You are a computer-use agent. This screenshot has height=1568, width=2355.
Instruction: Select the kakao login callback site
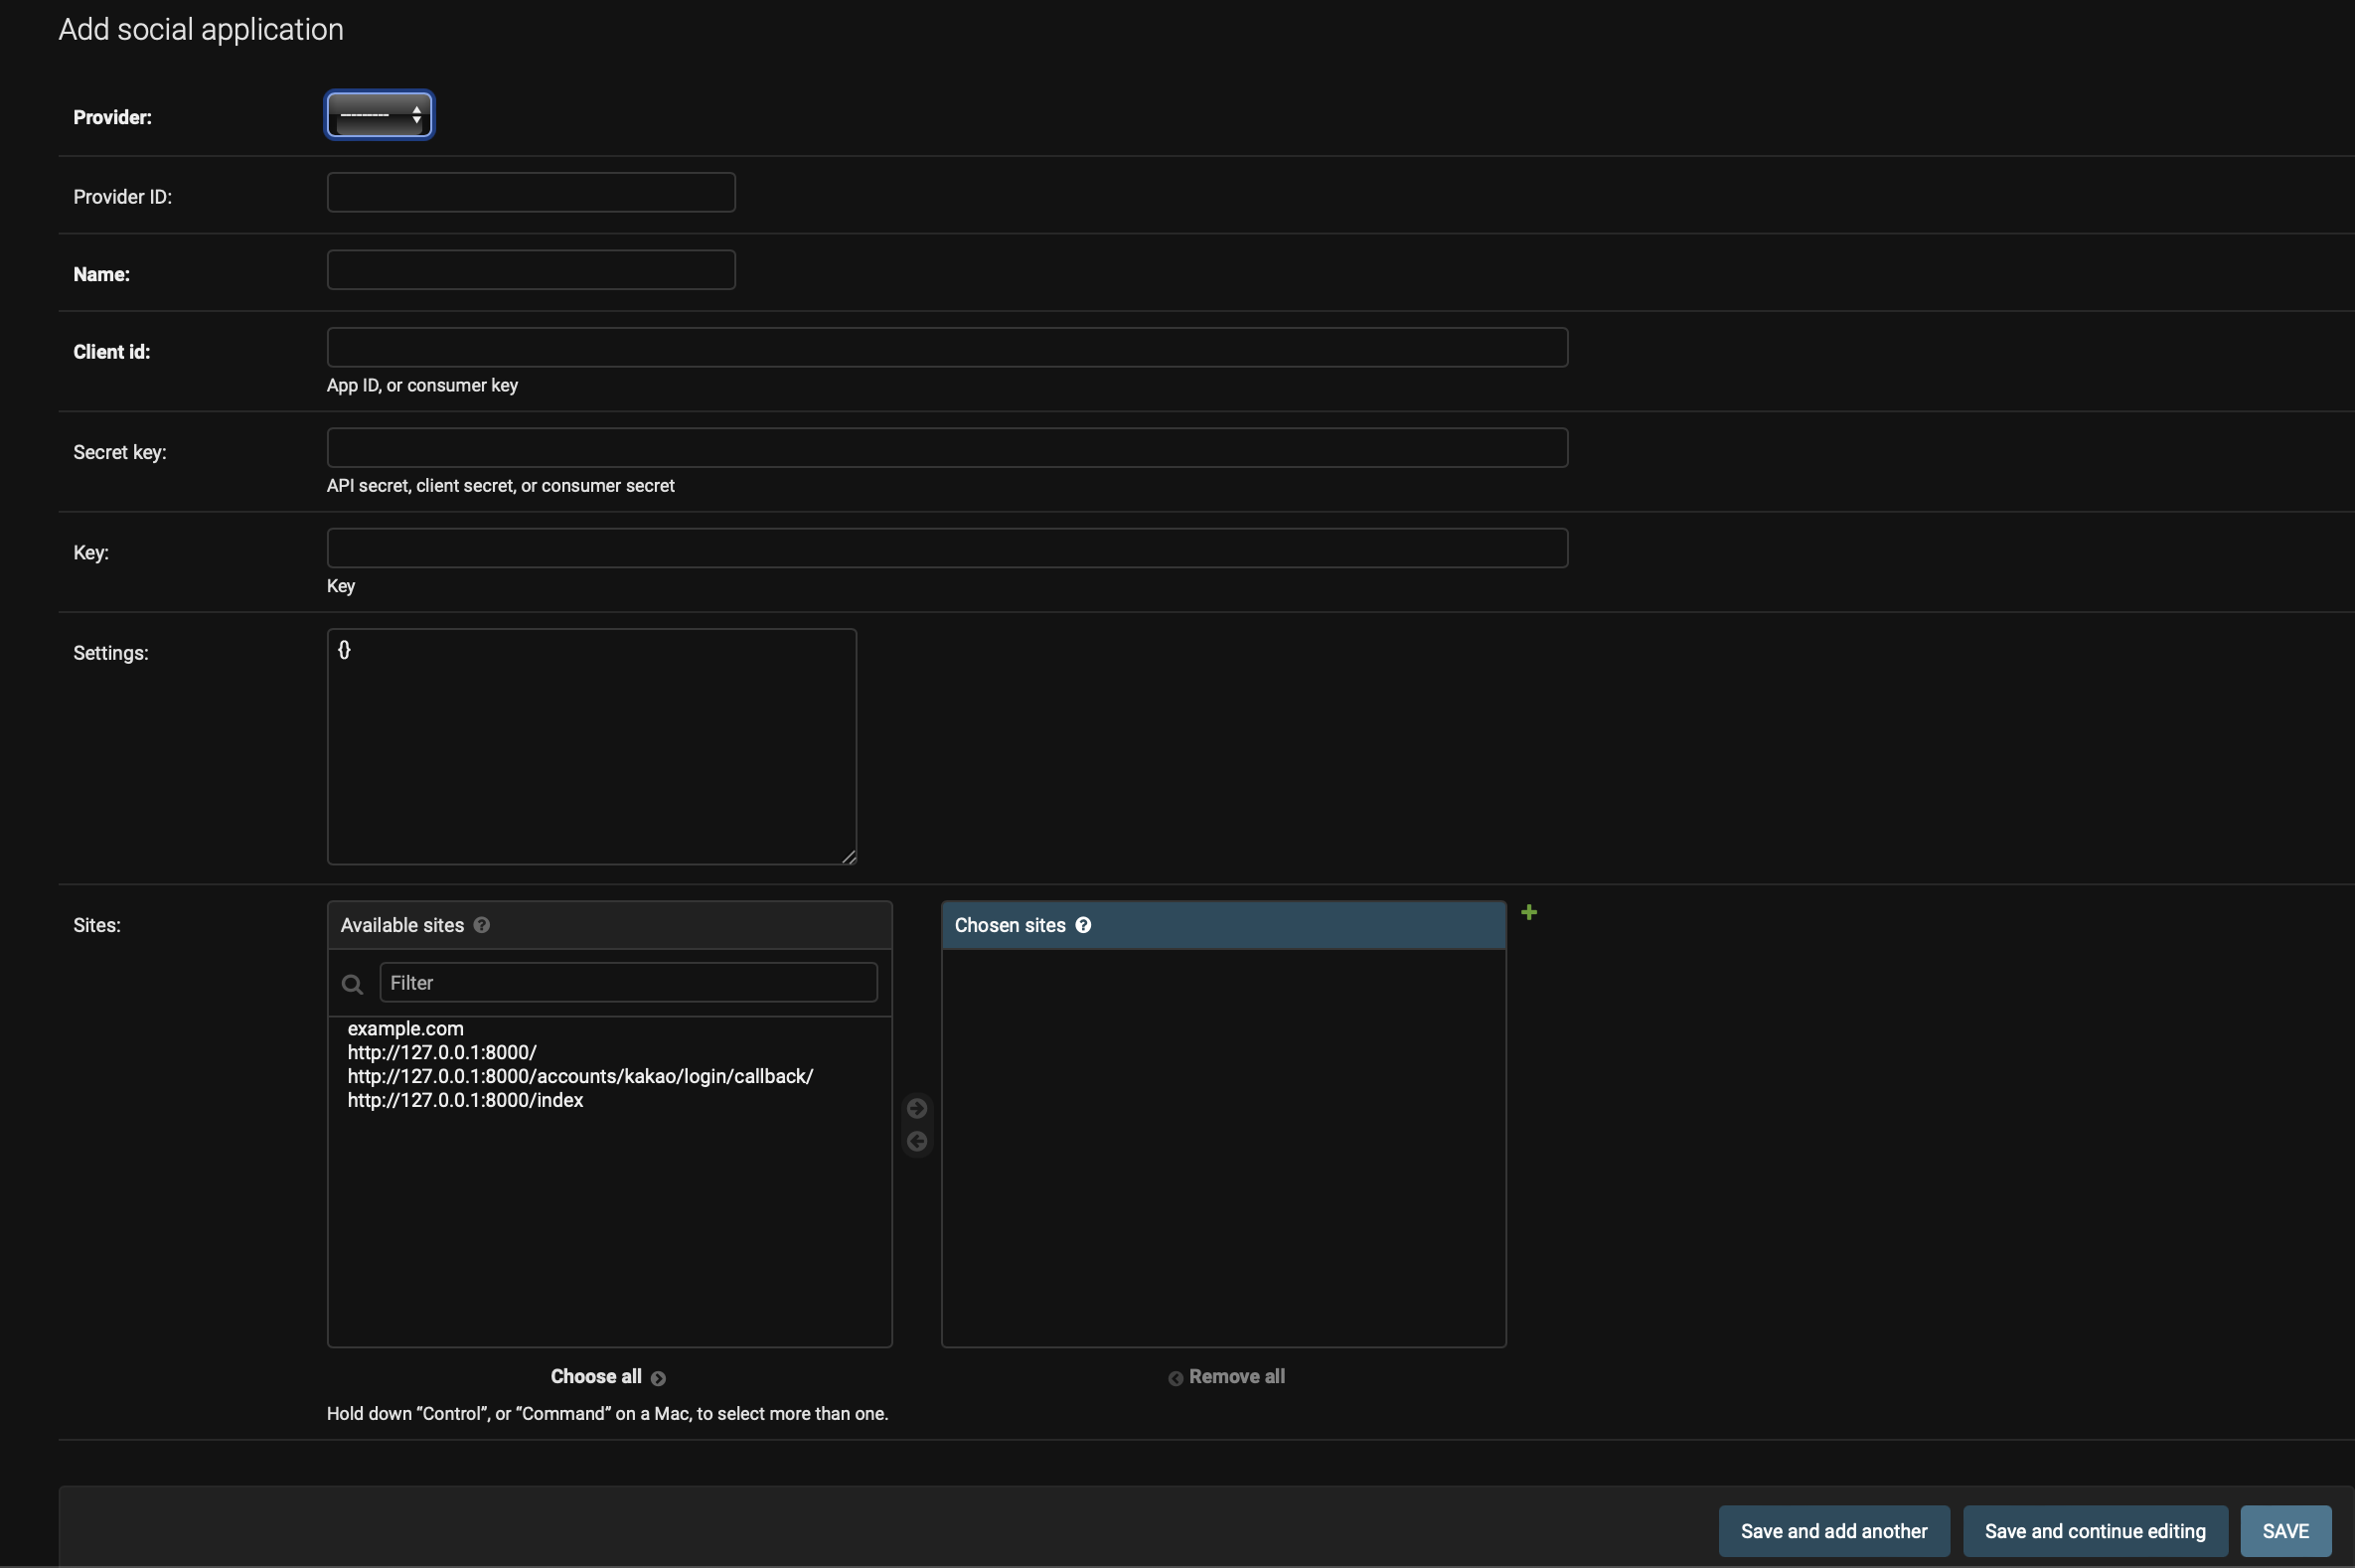pos(580,1076)
